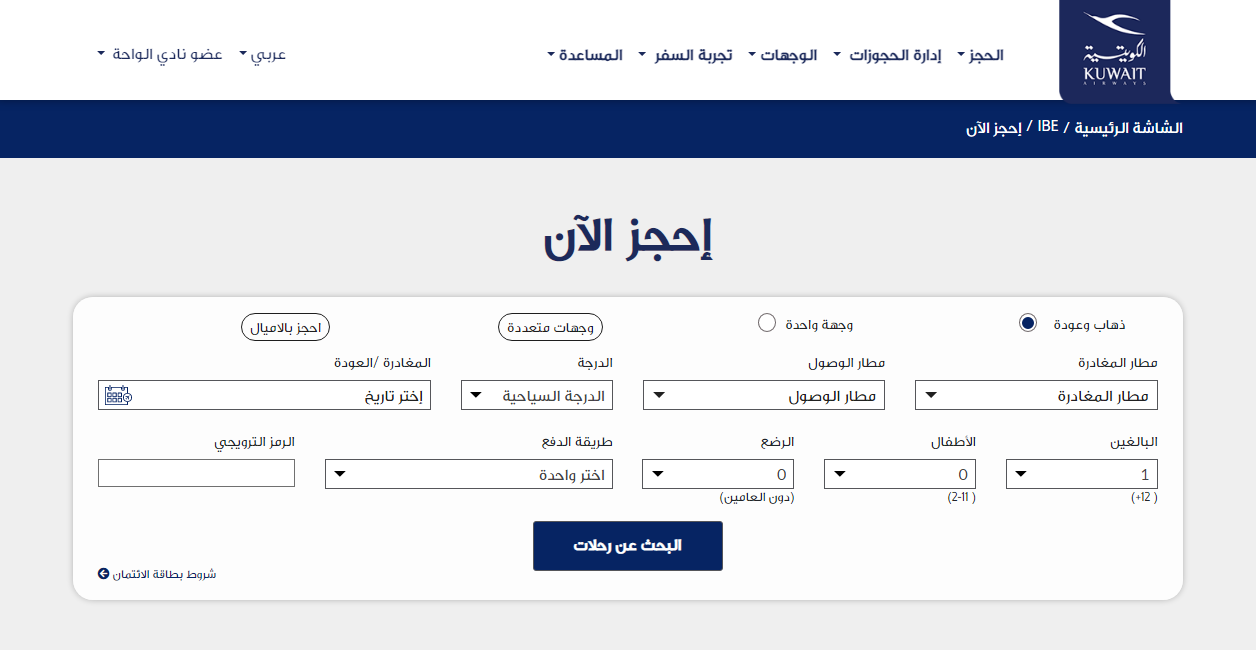
Task: Open the الأطفال children count dropdown
Action: pyautogui.click(x=899, y=474)
